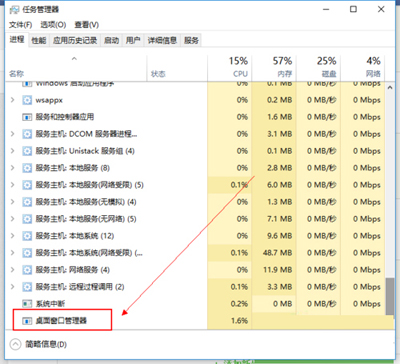Viewport: 400px width, 364px height.
Task: Sort by the 4% 网络 column header
Action: click(363, 68)
